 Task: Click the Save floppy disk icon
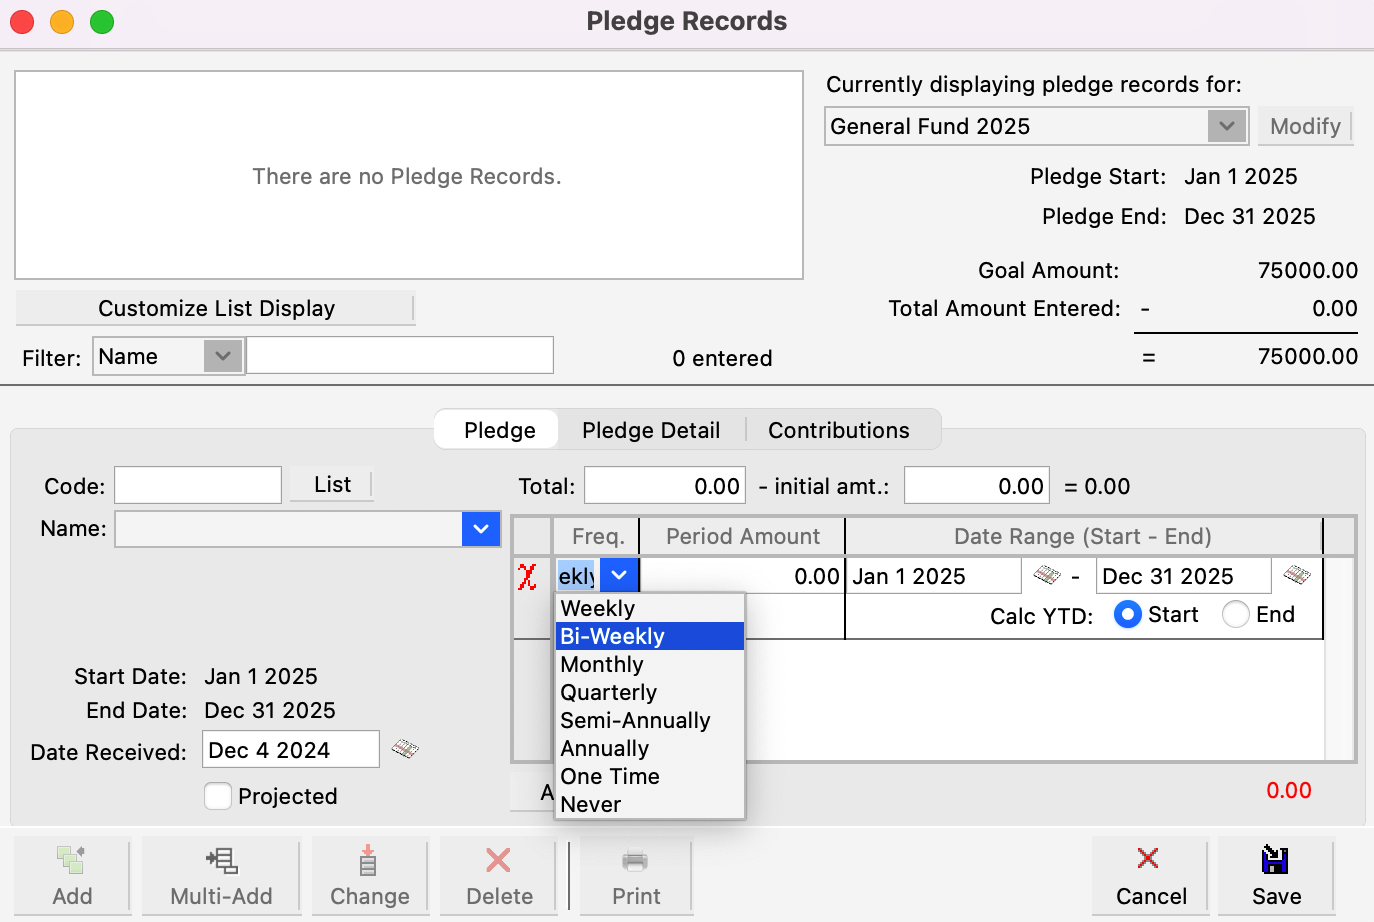pos(1275,860)
